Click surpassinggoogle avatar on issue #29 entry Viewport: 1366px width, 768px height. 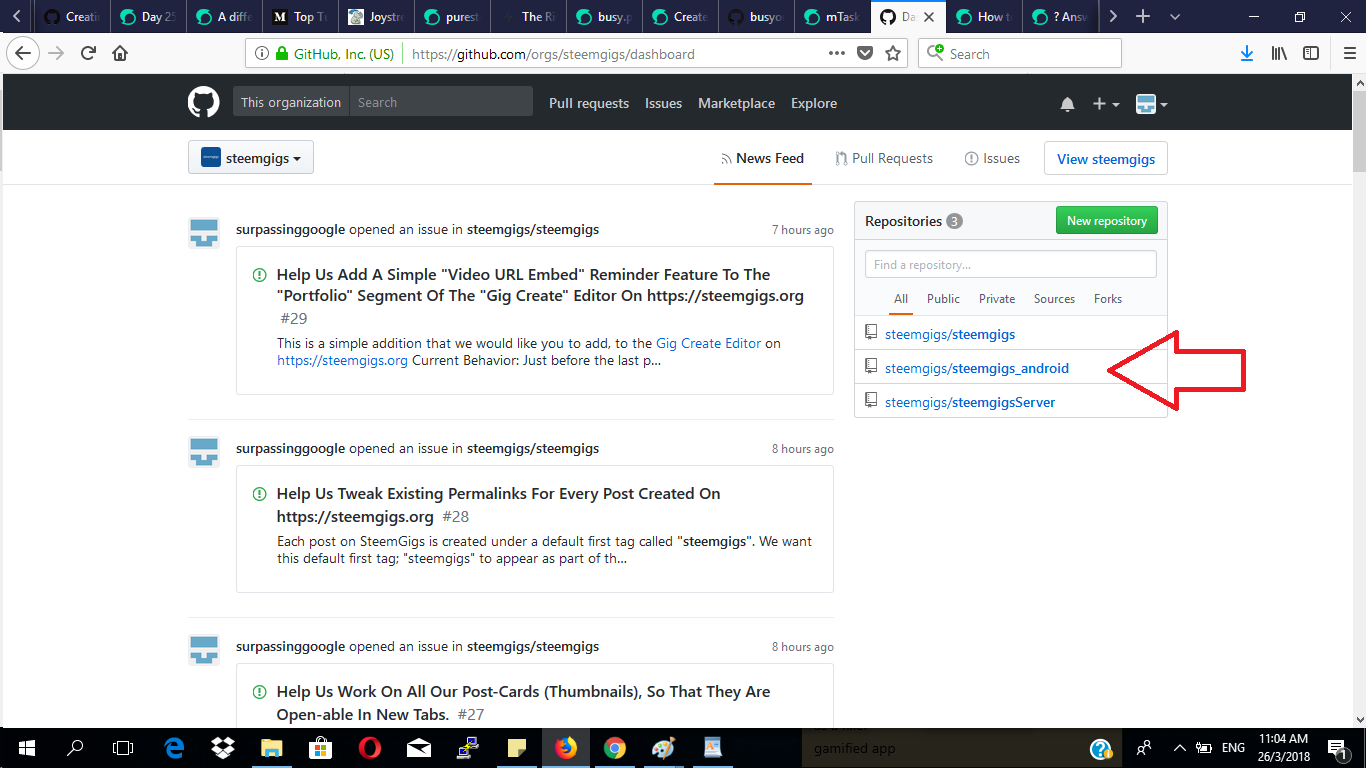[204, 232]
